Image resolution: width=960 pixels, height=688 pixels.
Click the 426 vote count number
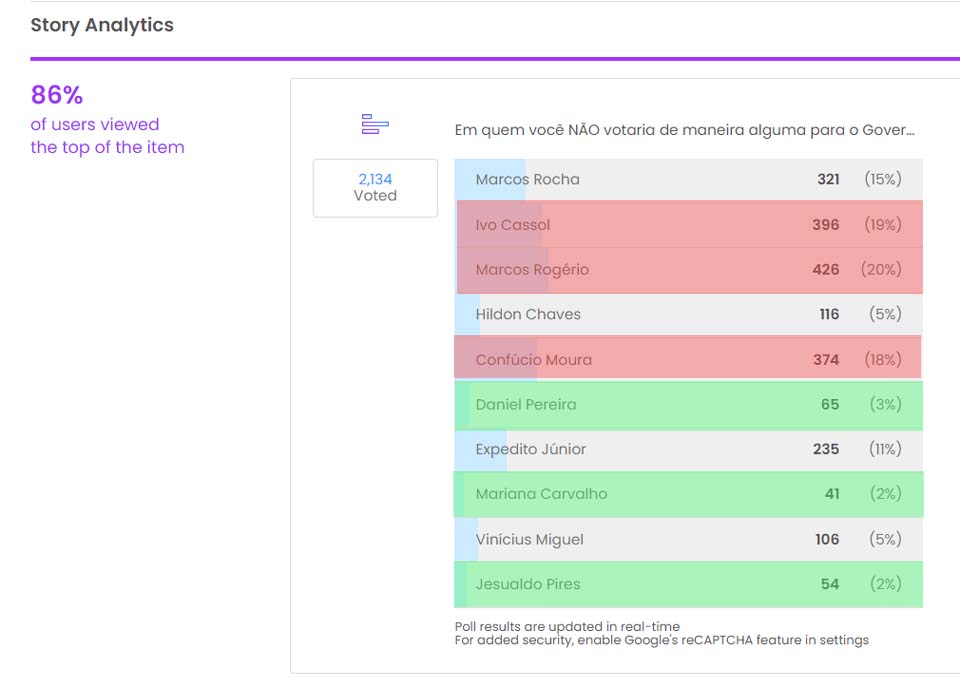(826, 270)
